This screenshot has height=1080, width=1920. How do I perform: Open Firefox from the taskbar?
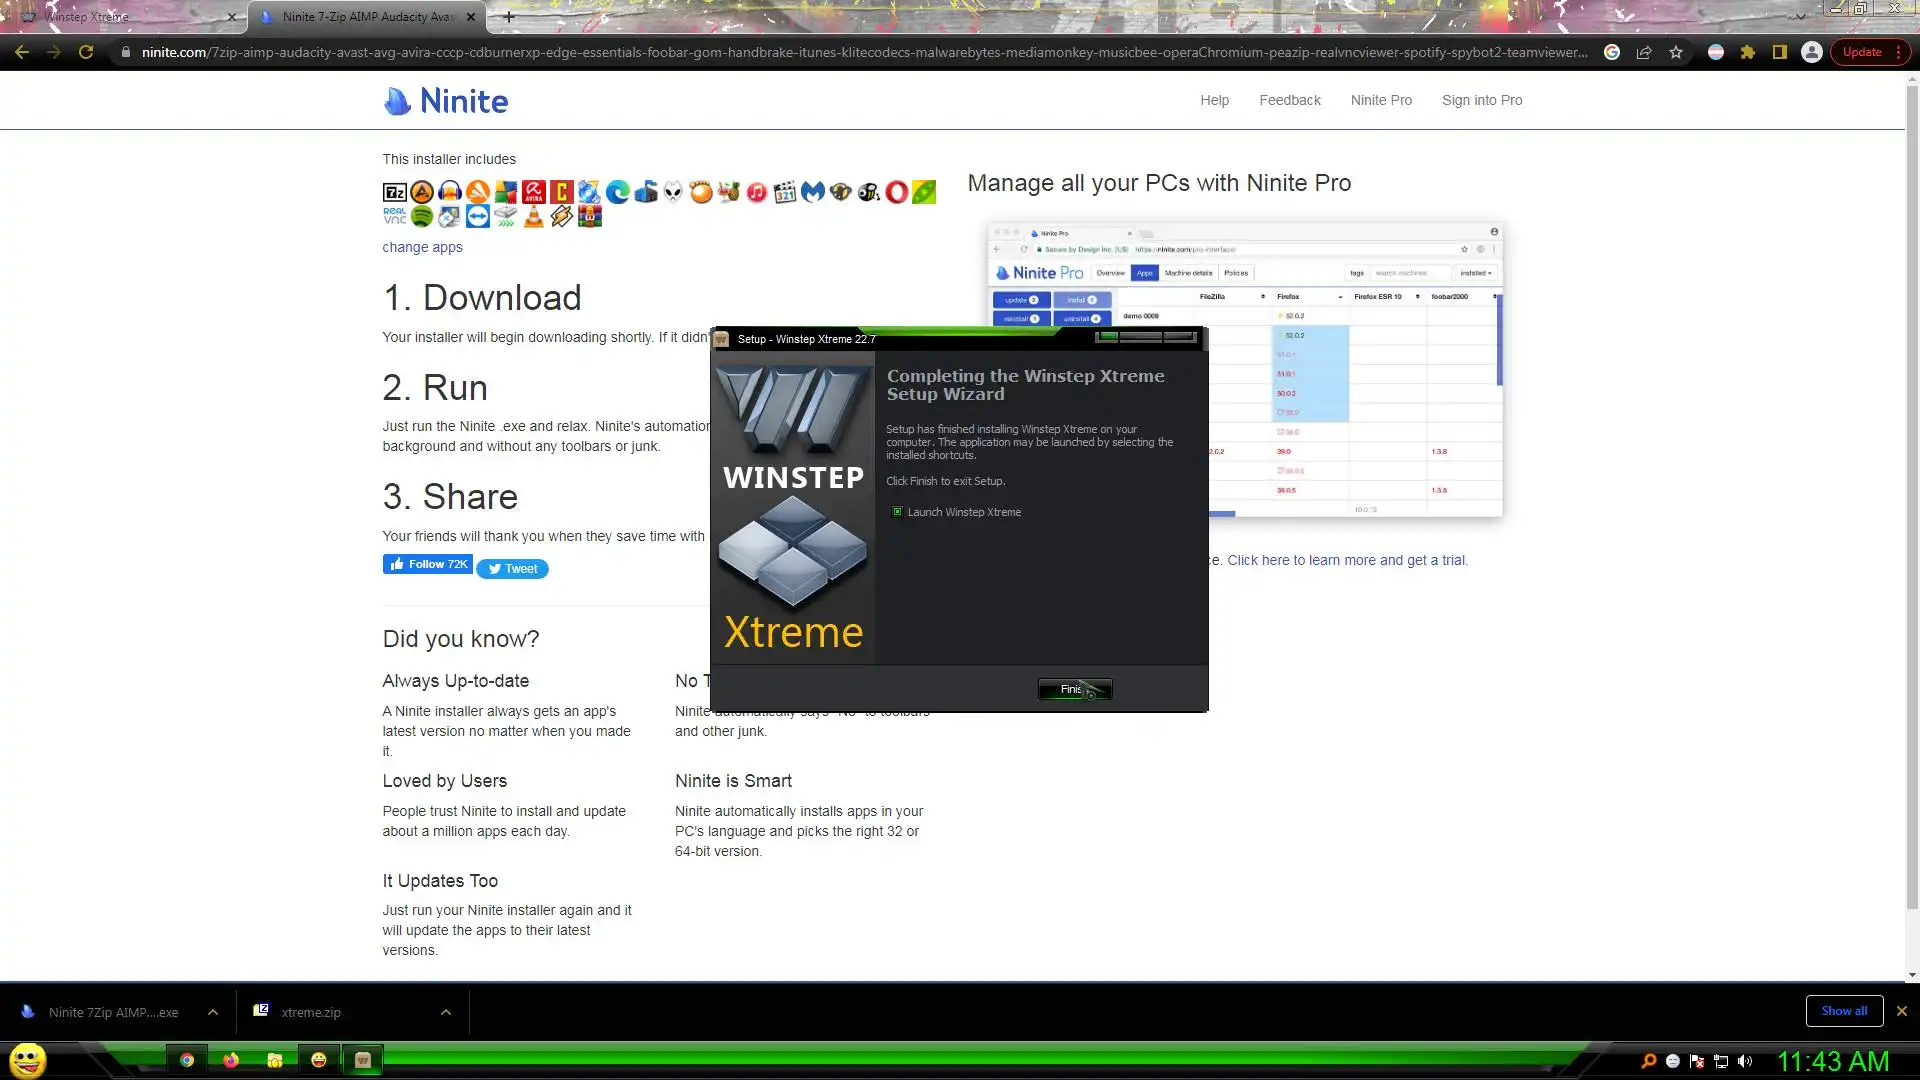pos(231,1060)
